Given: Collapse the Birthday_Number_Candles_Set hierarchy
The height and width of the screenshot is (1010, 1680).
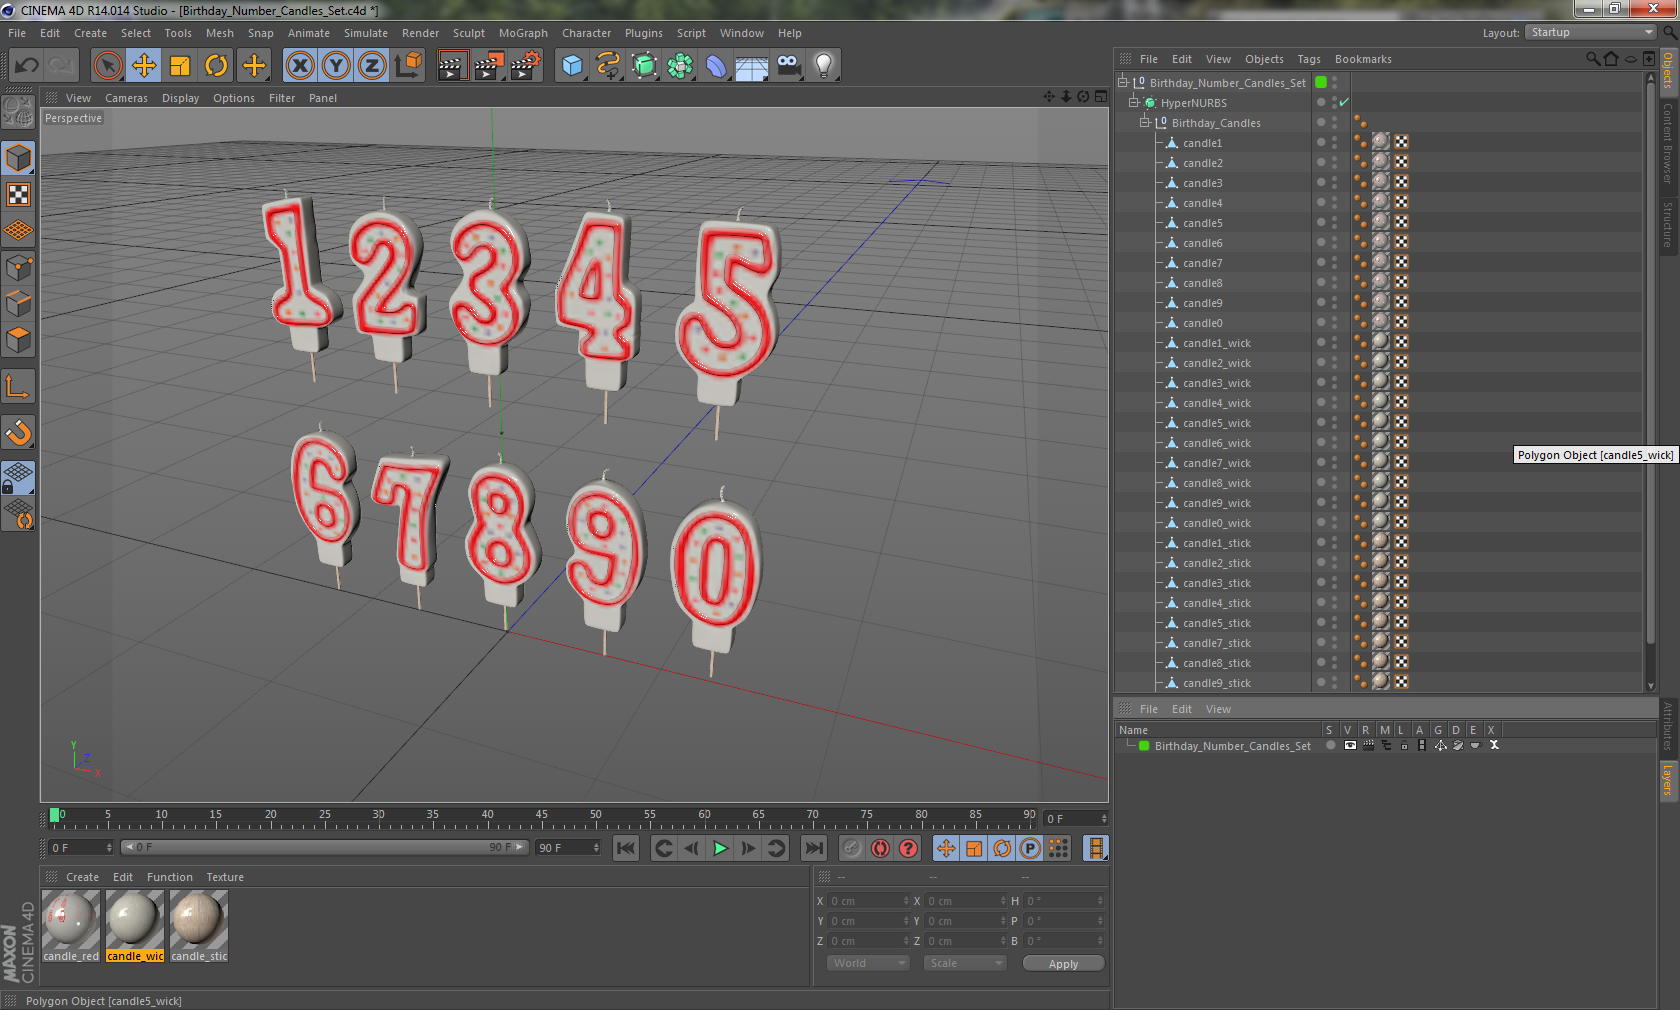Looking at the screenshot, I should click(x=1123, y=82).
